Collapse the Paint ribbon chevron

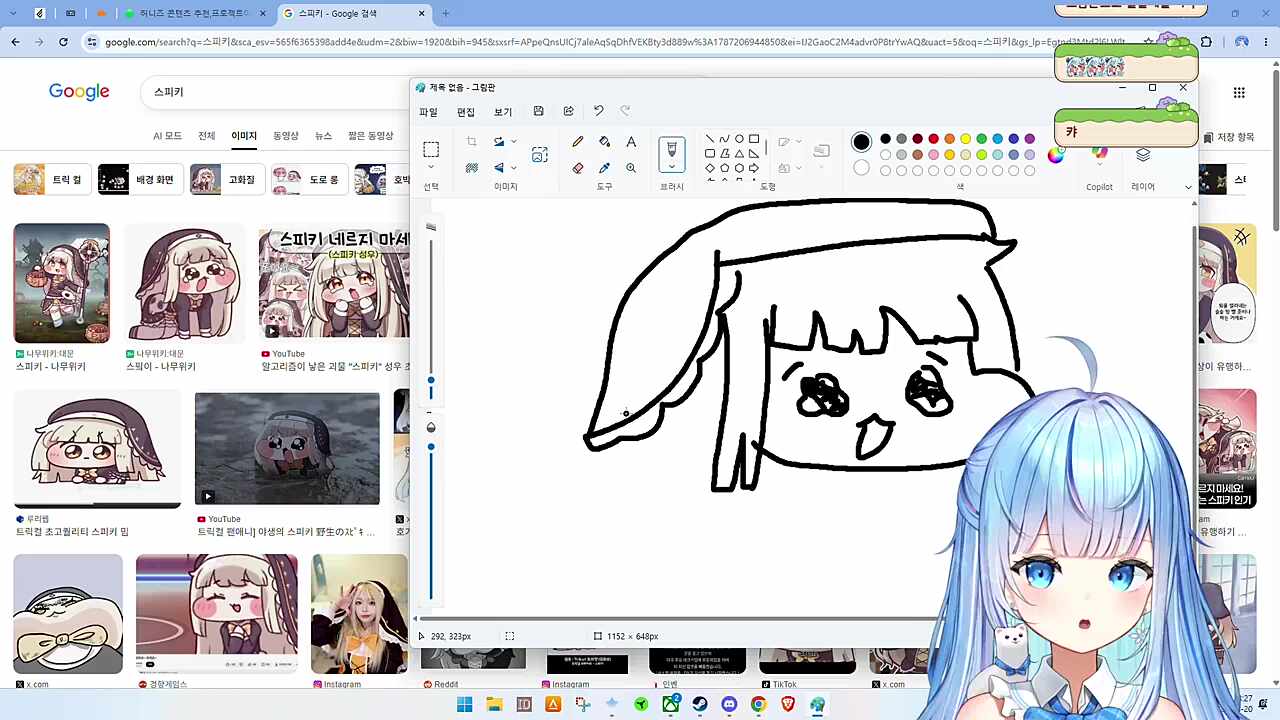pos(1188,187)
